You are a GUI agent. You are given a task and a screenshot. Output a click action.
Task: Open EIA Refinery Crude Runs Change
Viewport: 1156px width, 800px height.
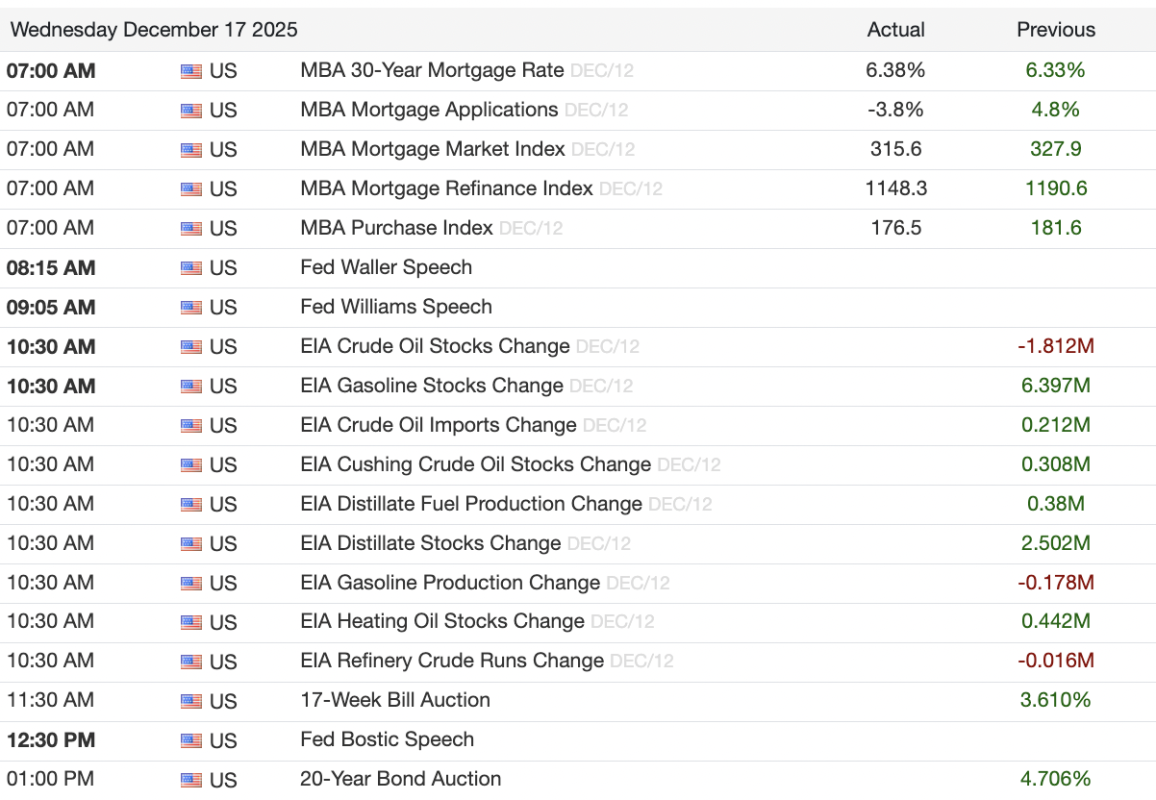452,661
